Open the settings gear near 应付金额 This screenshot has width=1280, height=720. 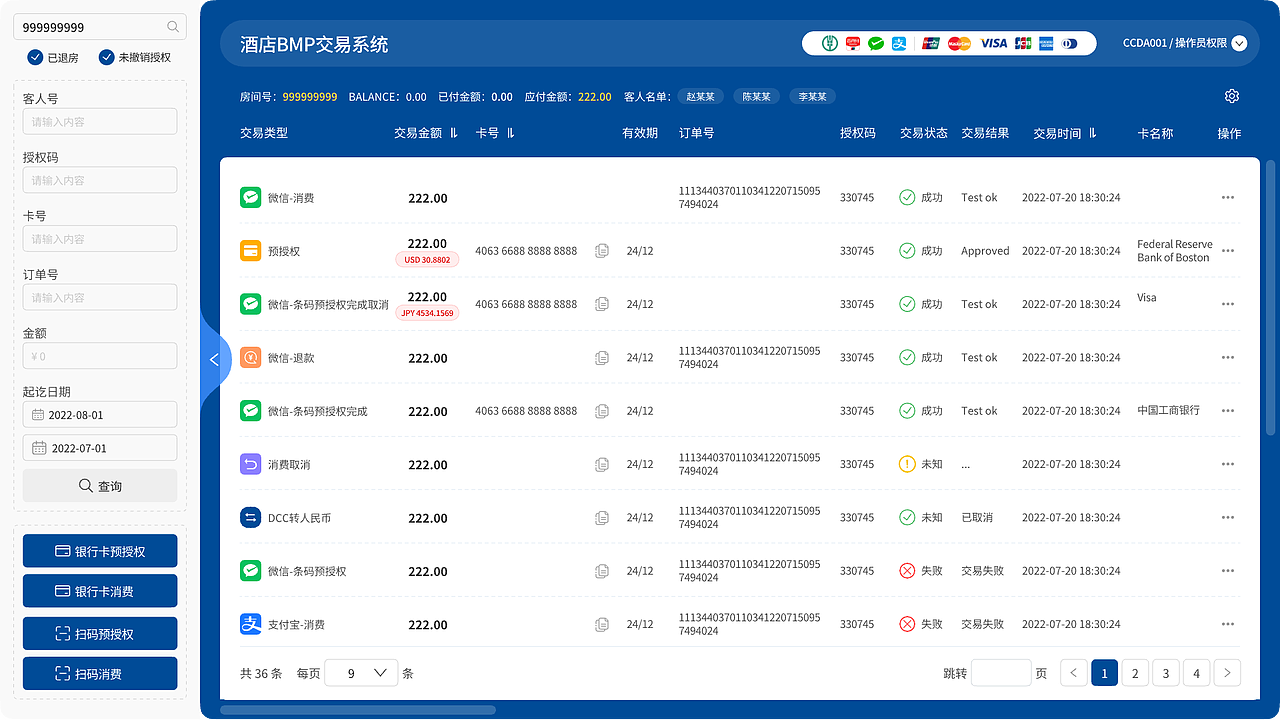pyautogui.click(x=1232, y=96)
